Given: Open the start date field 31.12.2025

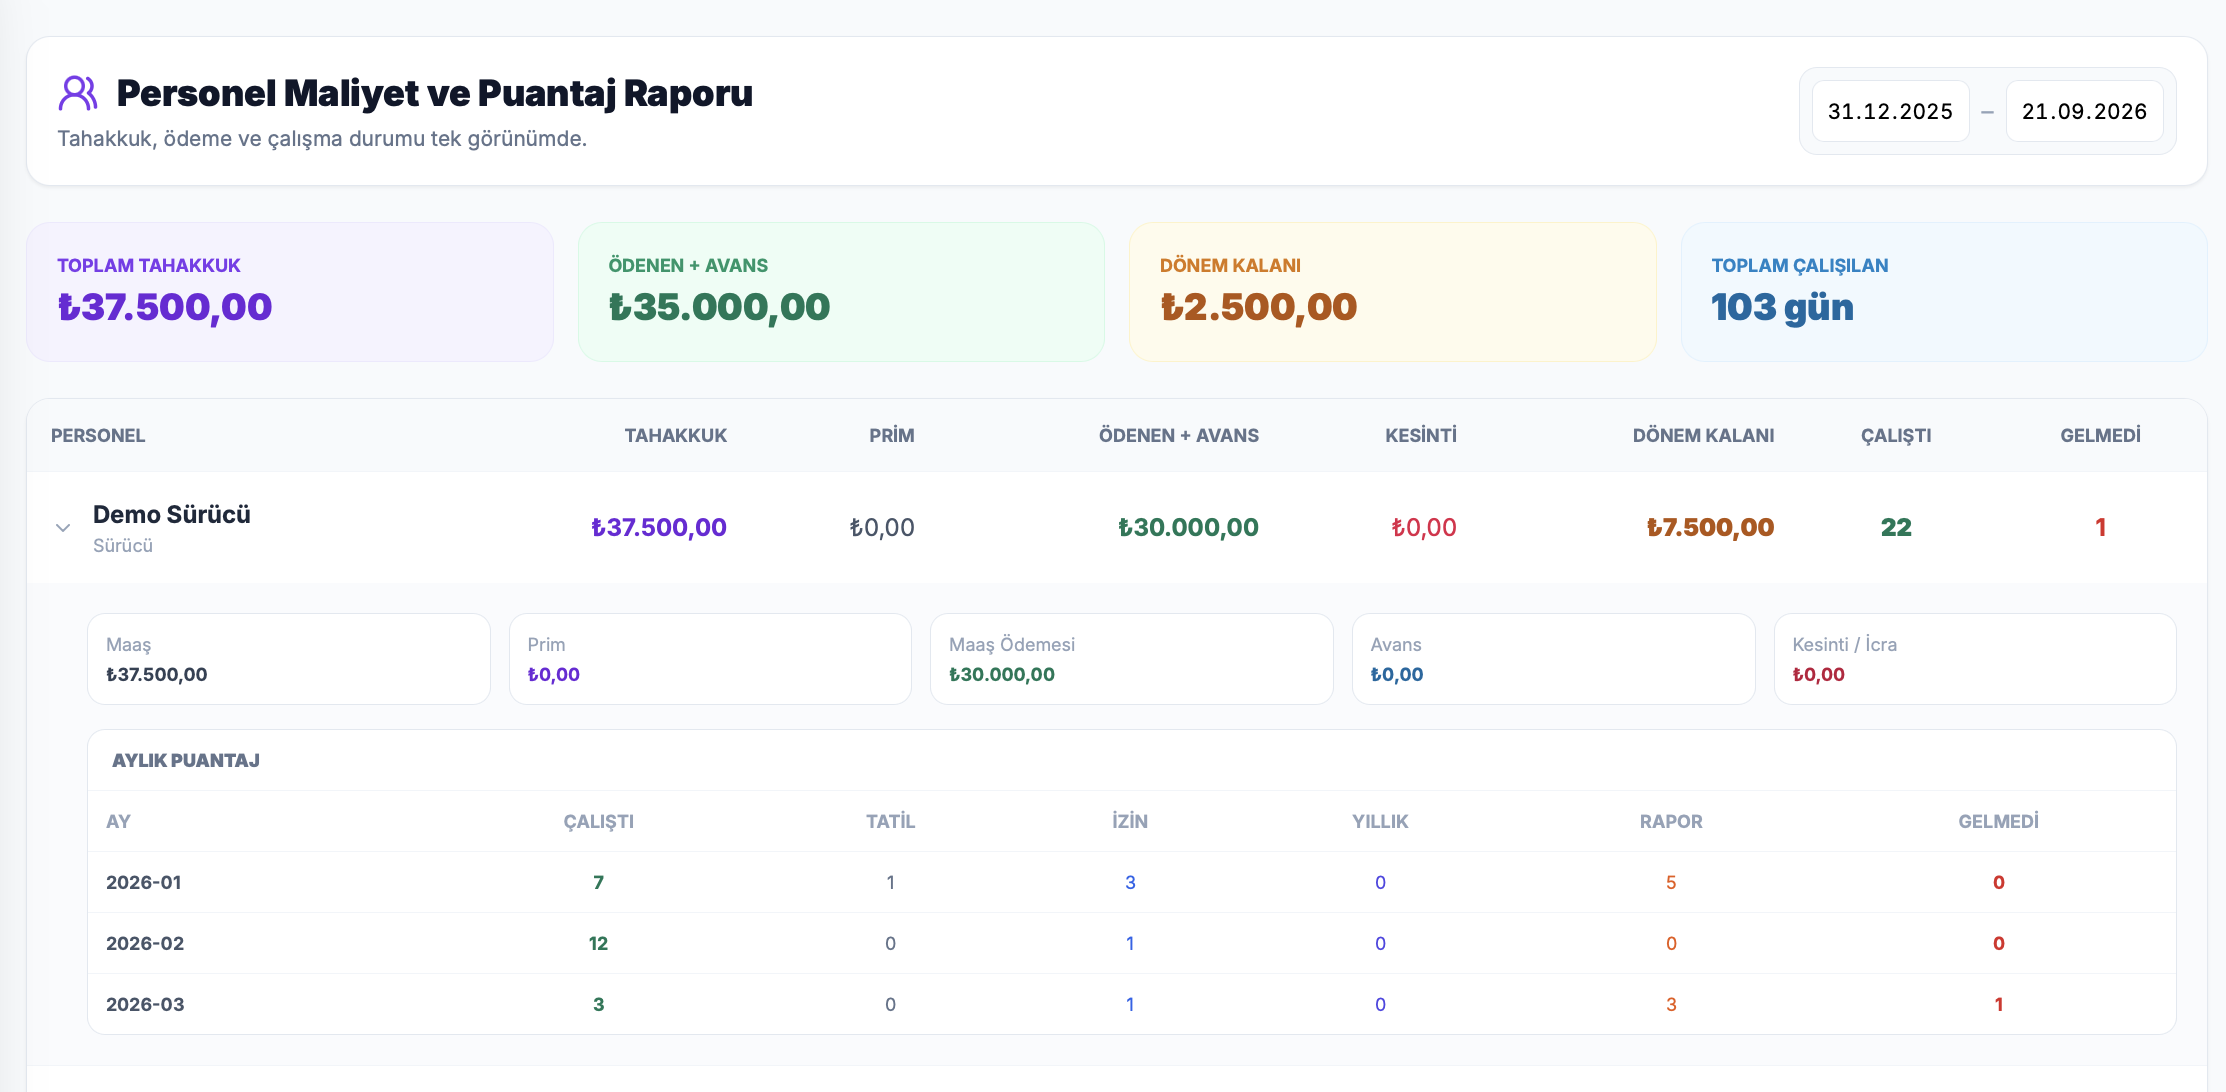Looking at the screenshot, I should pos(1890,111).
